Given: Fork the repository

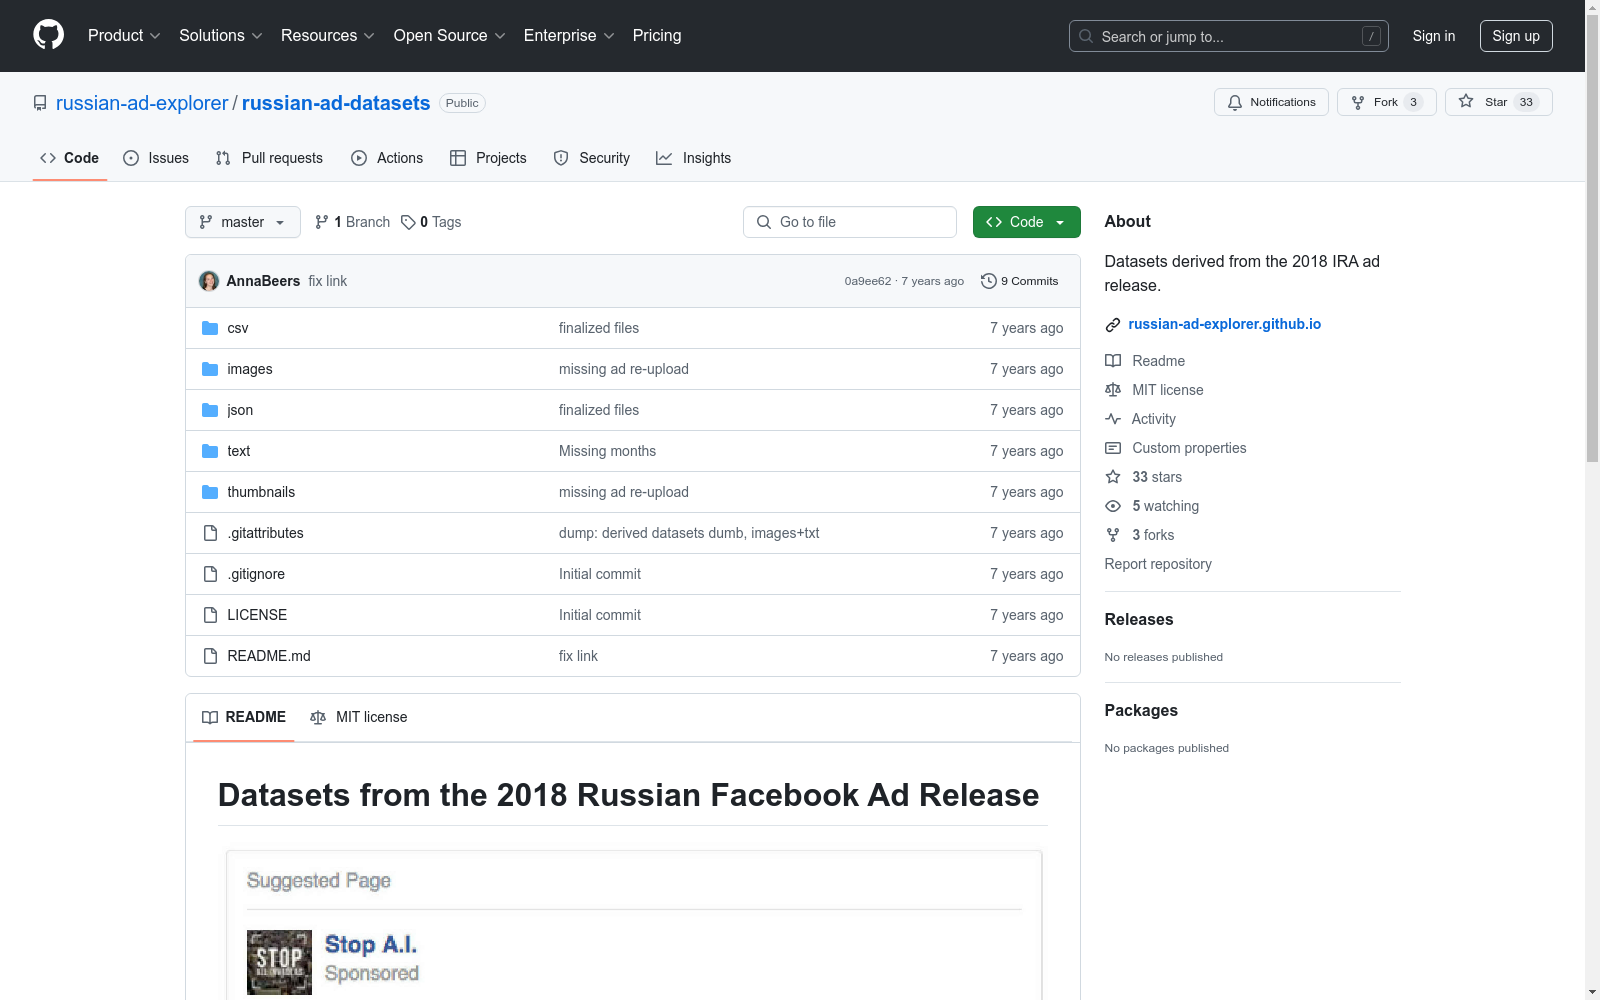Looking at the screenshot, I should tap(1386, 102).
